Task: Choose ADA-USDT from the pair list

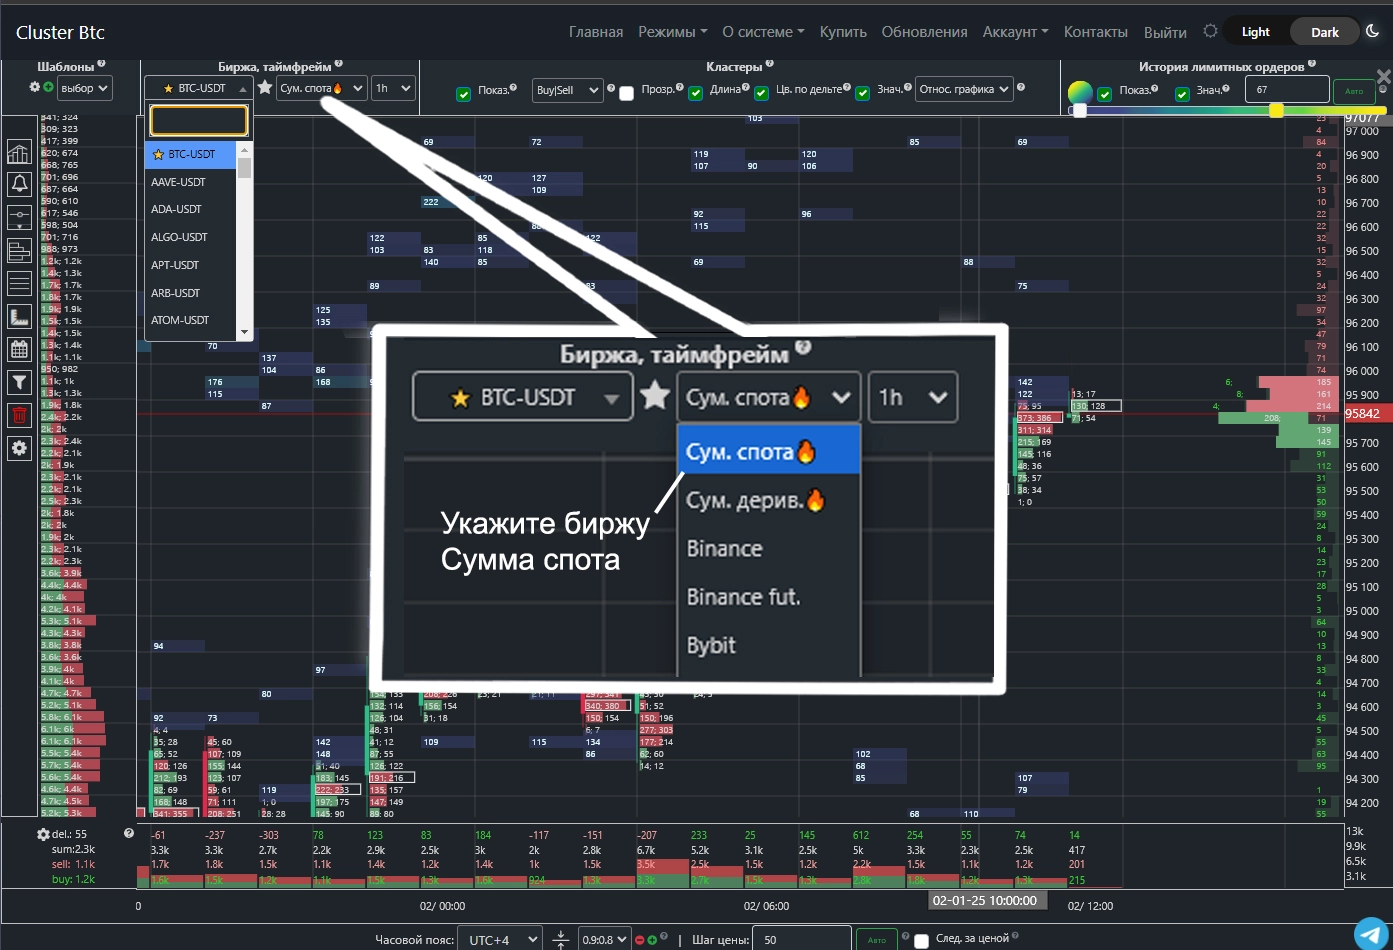Action: [x=176, y=209]
